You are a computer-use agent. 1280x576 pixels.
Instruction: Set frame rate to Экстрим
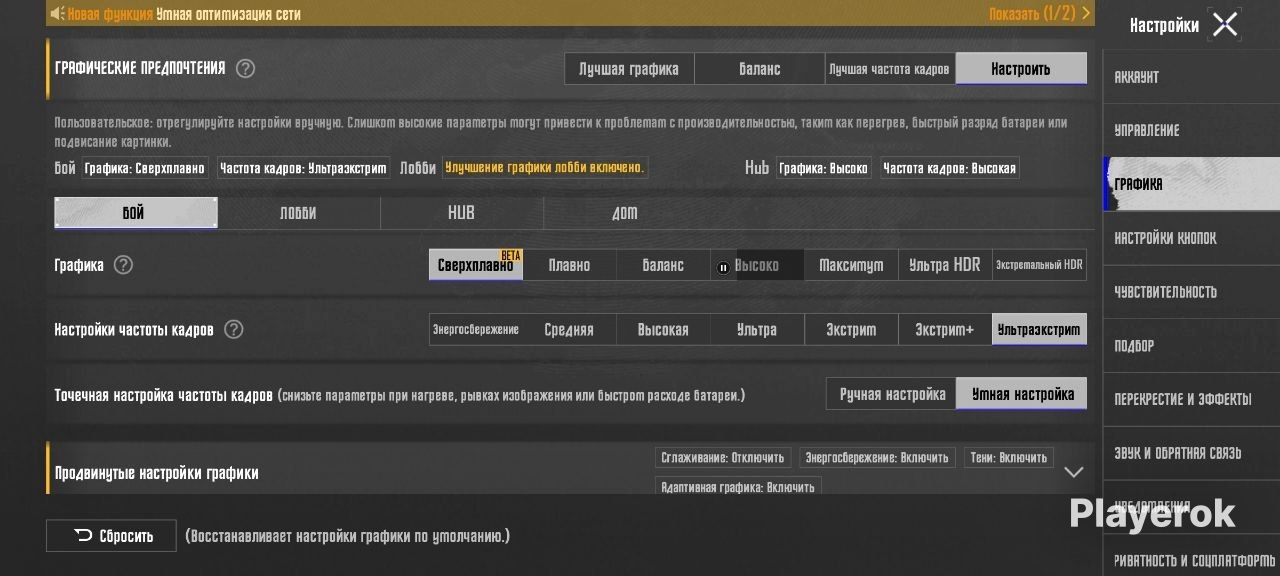pyautogui.click(x=851, y=329)
